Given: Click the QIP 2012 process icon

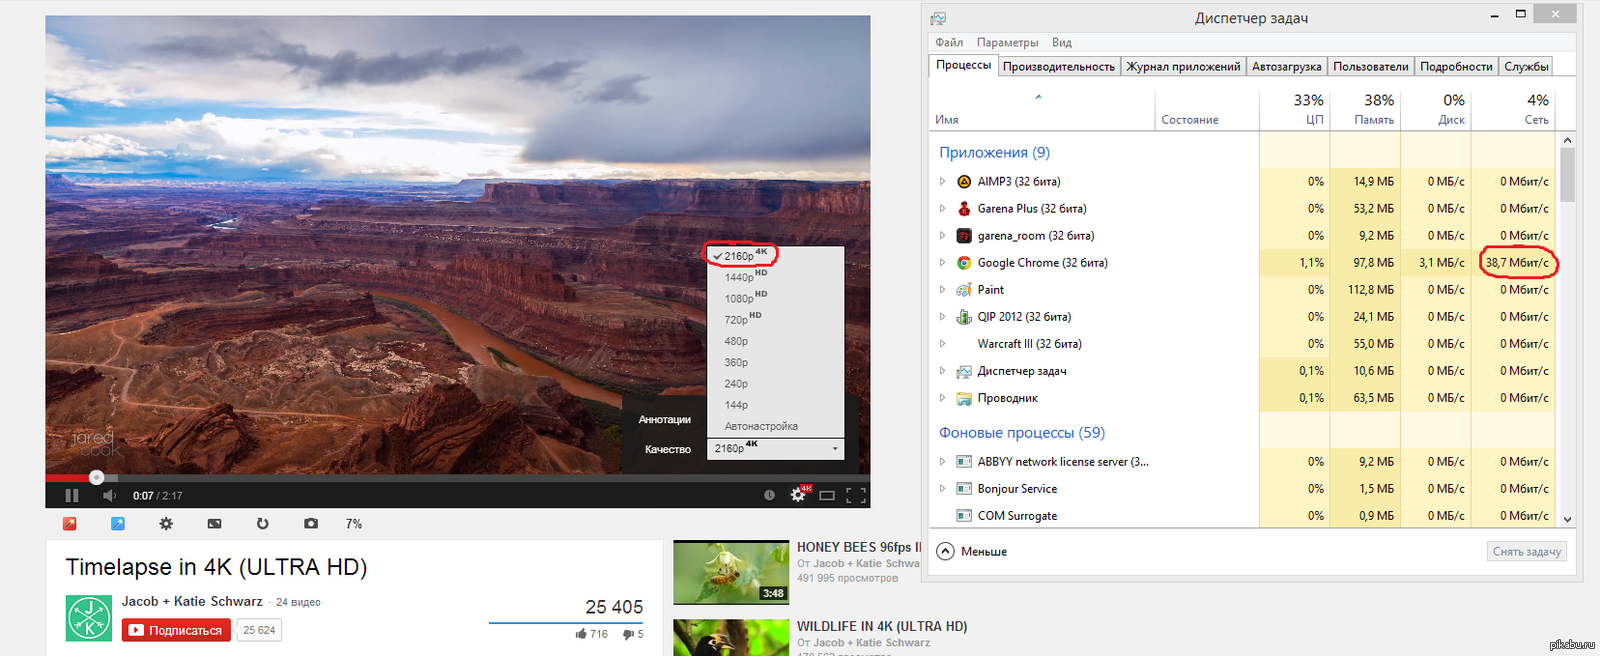Looking at the screenshot, I should tap(964, 317).
